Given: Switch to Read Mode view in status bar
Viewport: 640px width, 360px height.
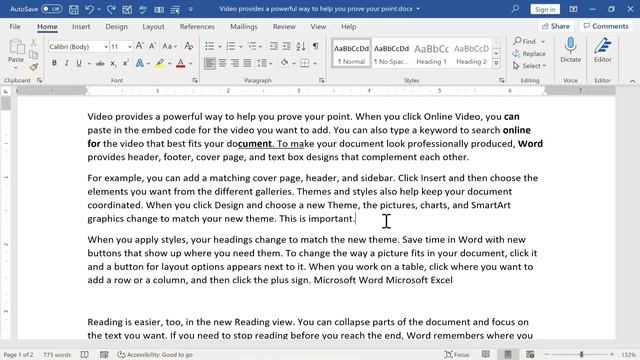Looking at the screenshot, I should pos(486,355).
